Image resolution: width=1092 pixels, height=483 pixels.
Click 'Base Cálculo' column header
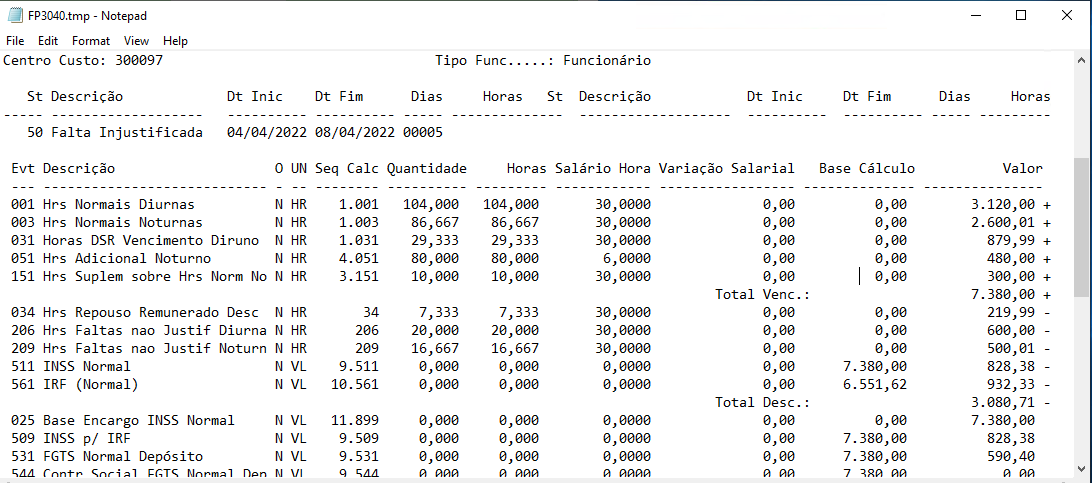(x=867, y=168)
